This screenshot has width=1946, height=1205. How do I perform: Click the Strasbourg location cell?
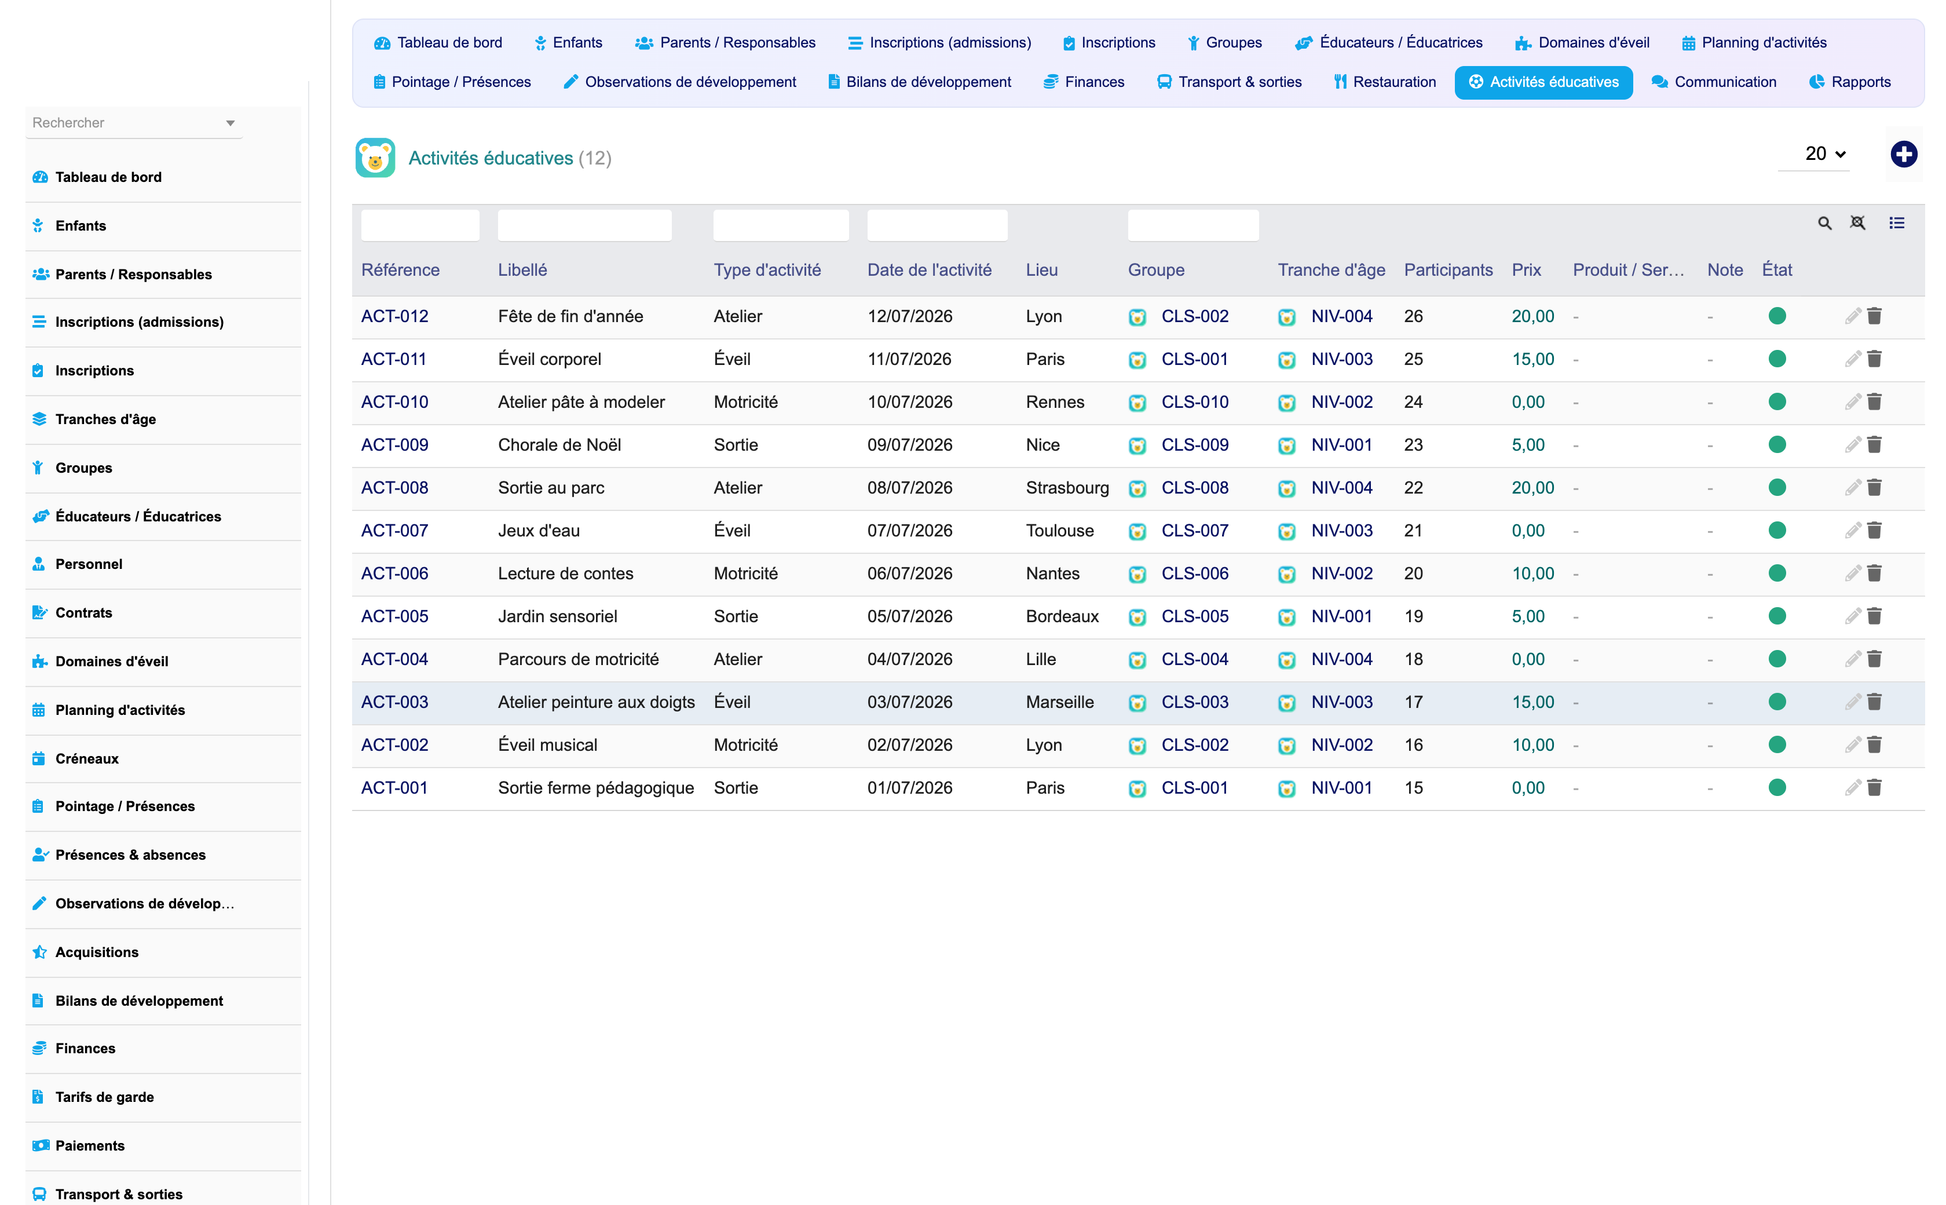(x=1067, y=488)
